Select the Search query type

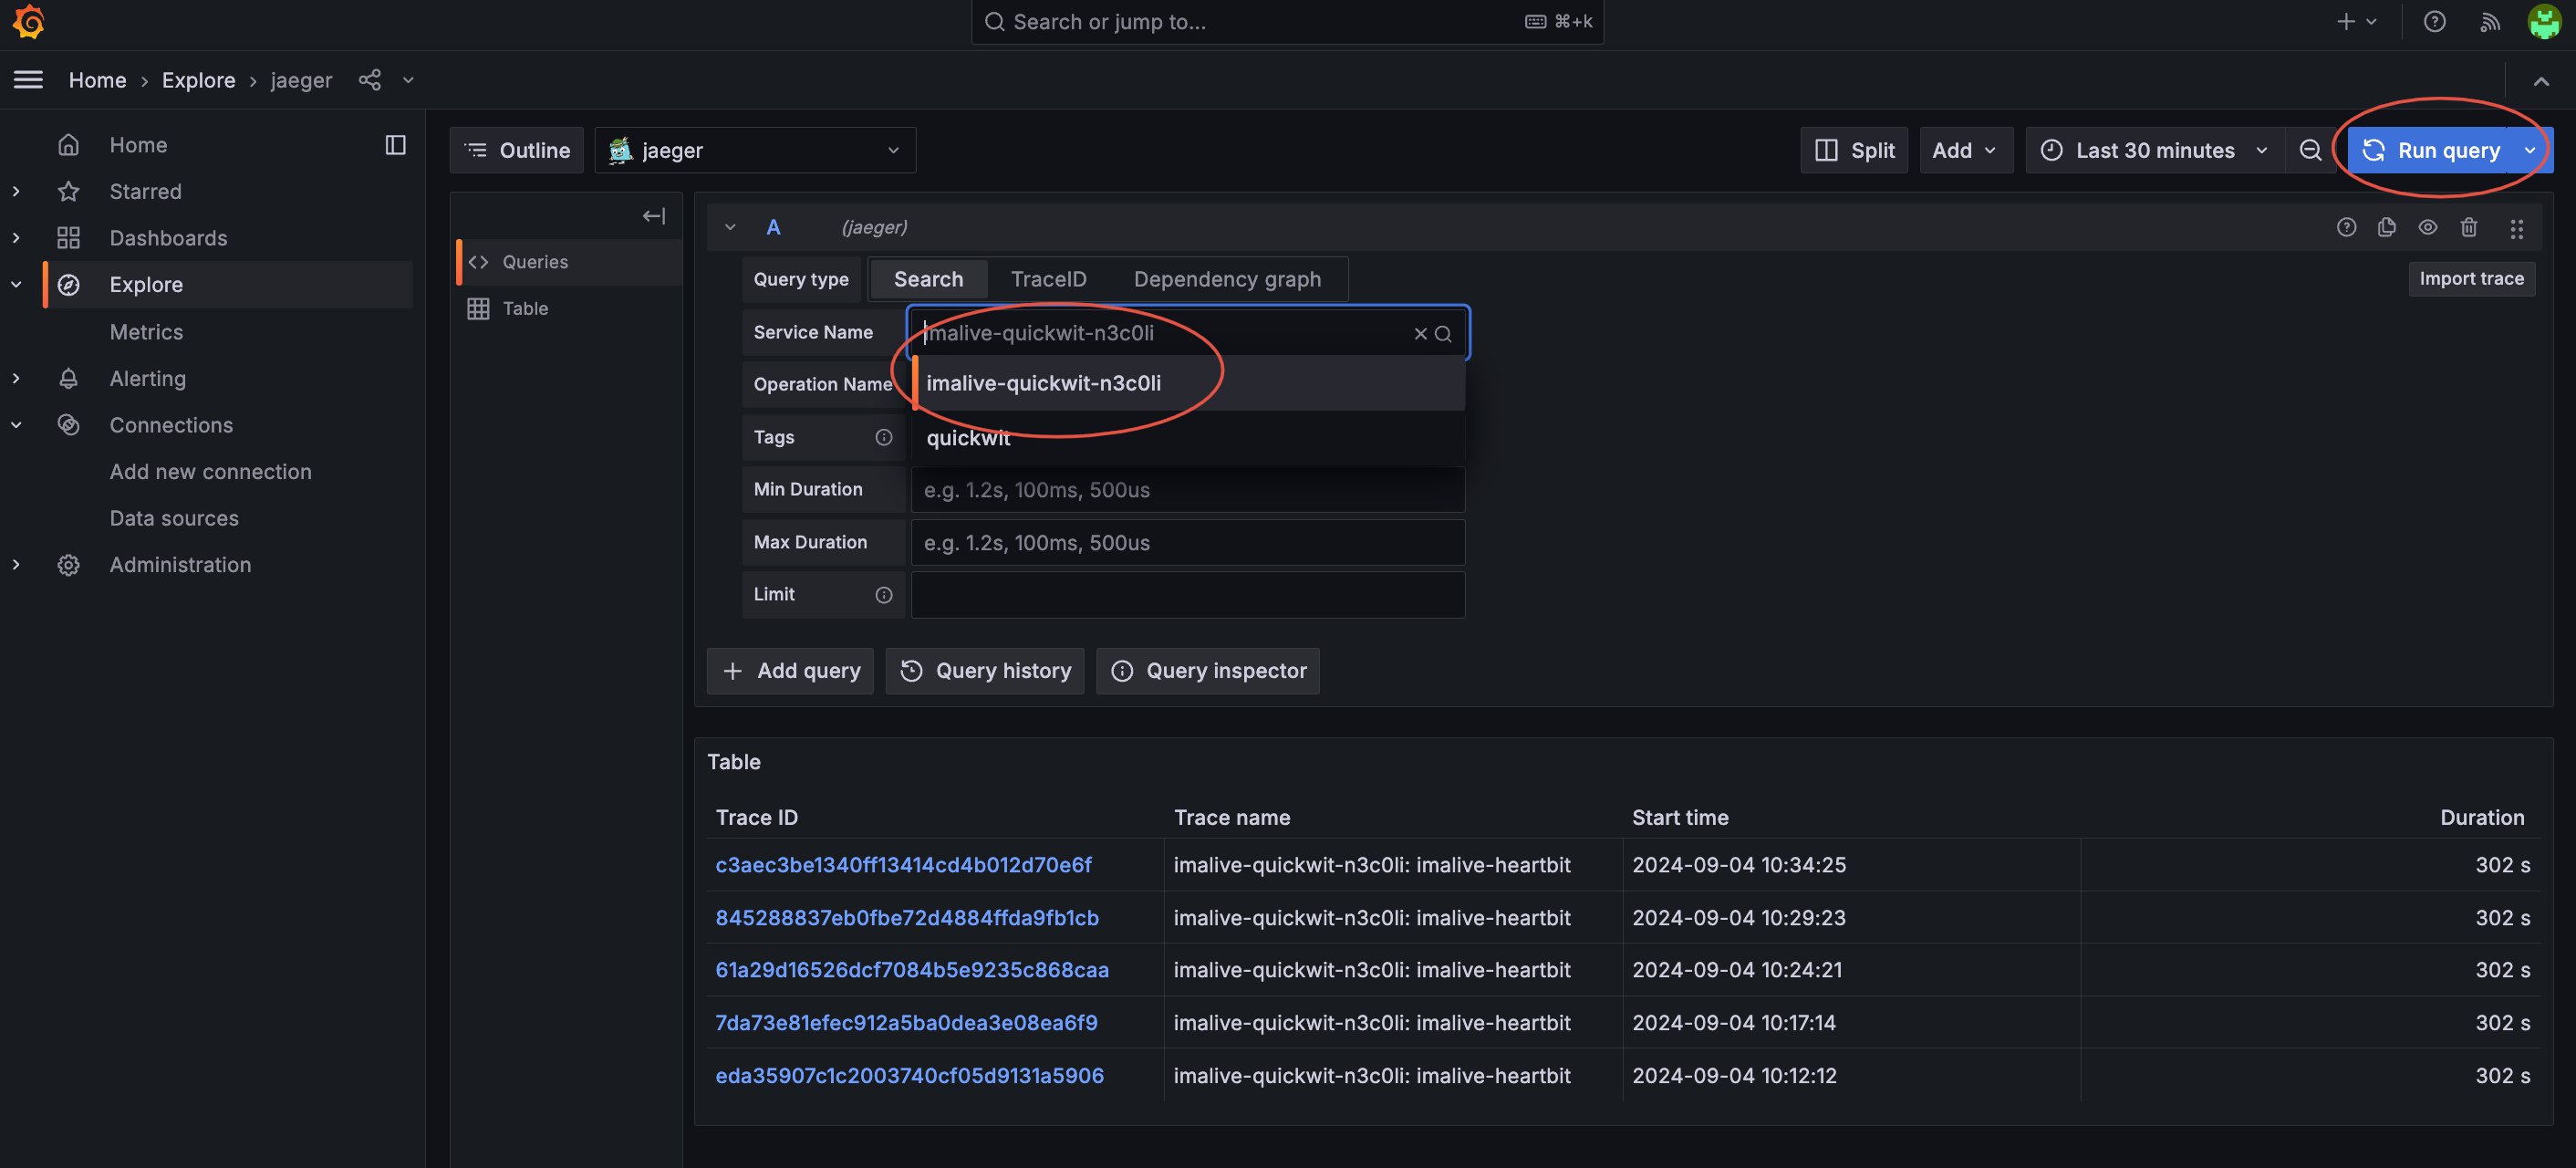point(928,280)
